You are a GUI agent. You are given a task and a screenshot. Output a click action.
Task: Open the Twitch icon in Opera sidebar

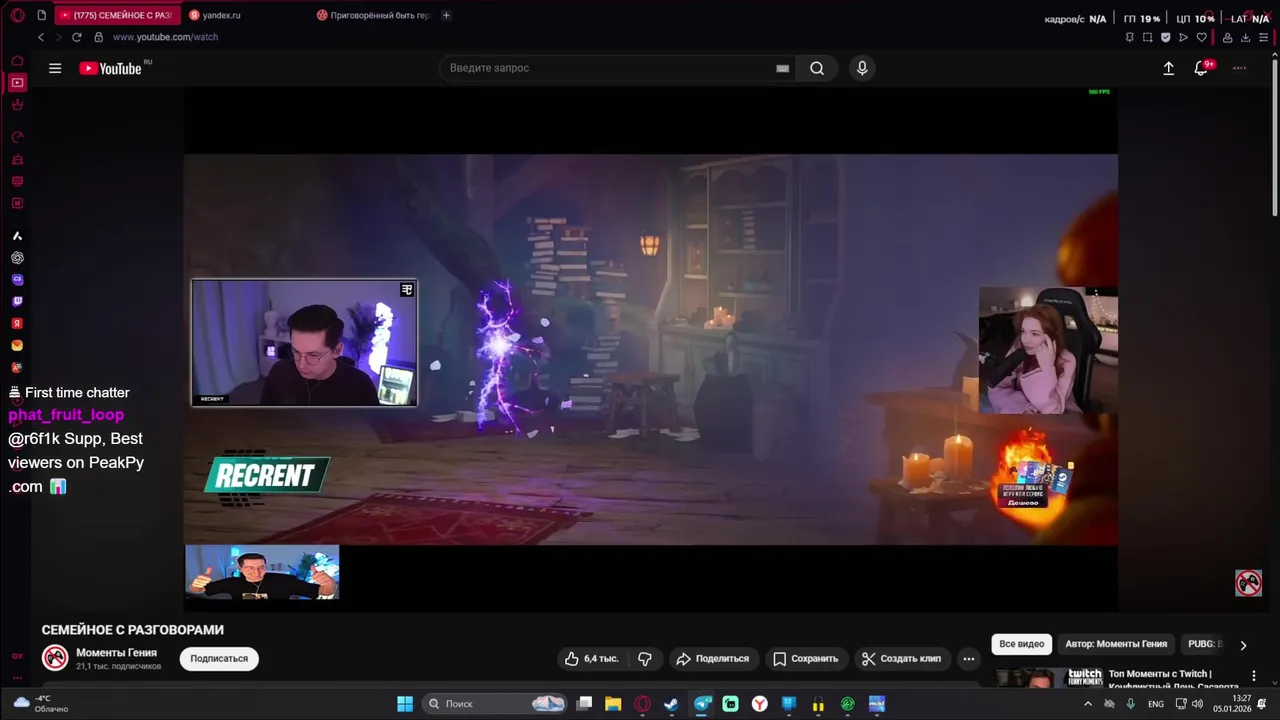(x=17, y=301)
